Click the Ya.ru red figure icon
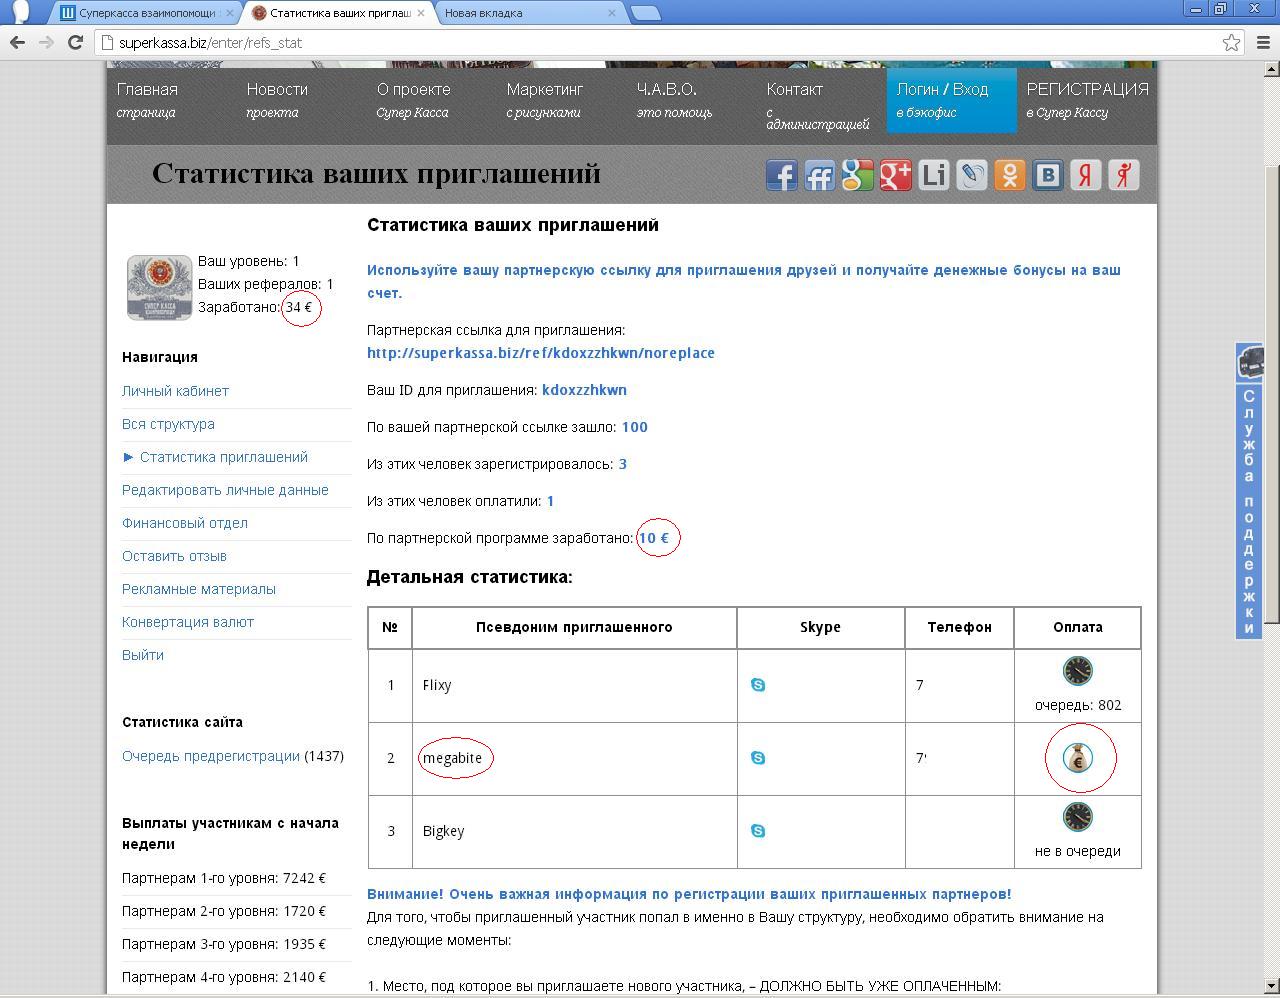Image resolution: width=1280 pixels, height=998 pixels. tap(1123, 175)
